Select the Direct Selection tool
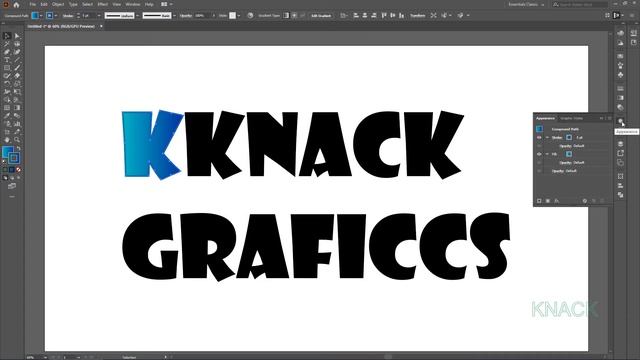This screenshot has height=360, width=640. pos(17,36)
